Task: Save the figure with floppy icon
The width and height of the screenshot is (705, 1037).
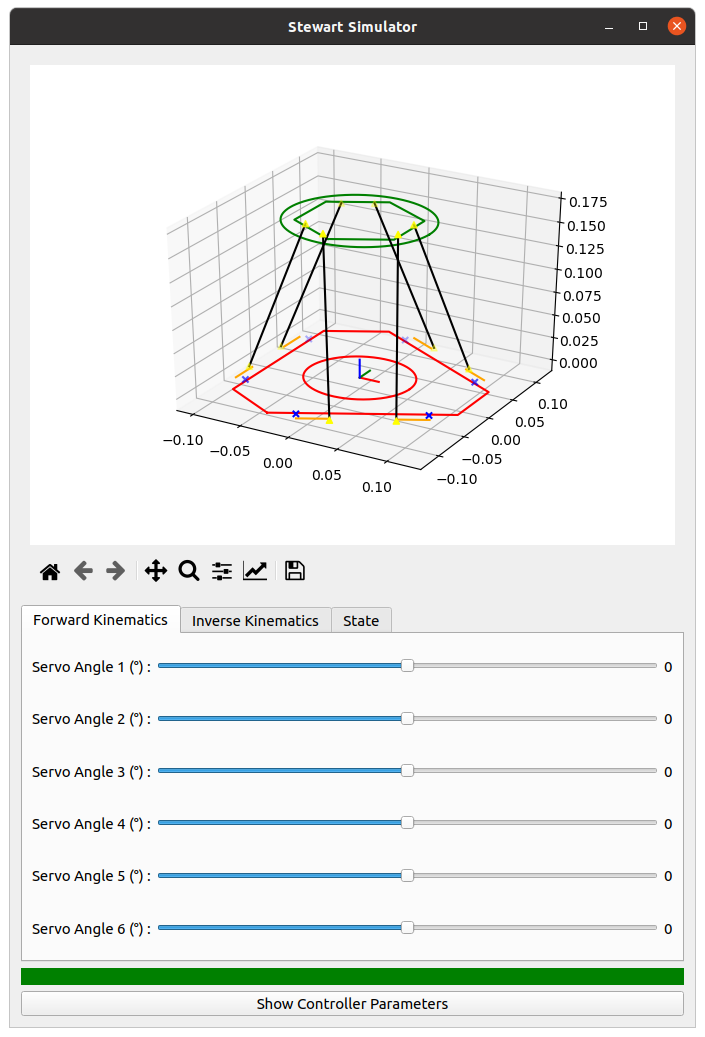Action: coord(294,571)
